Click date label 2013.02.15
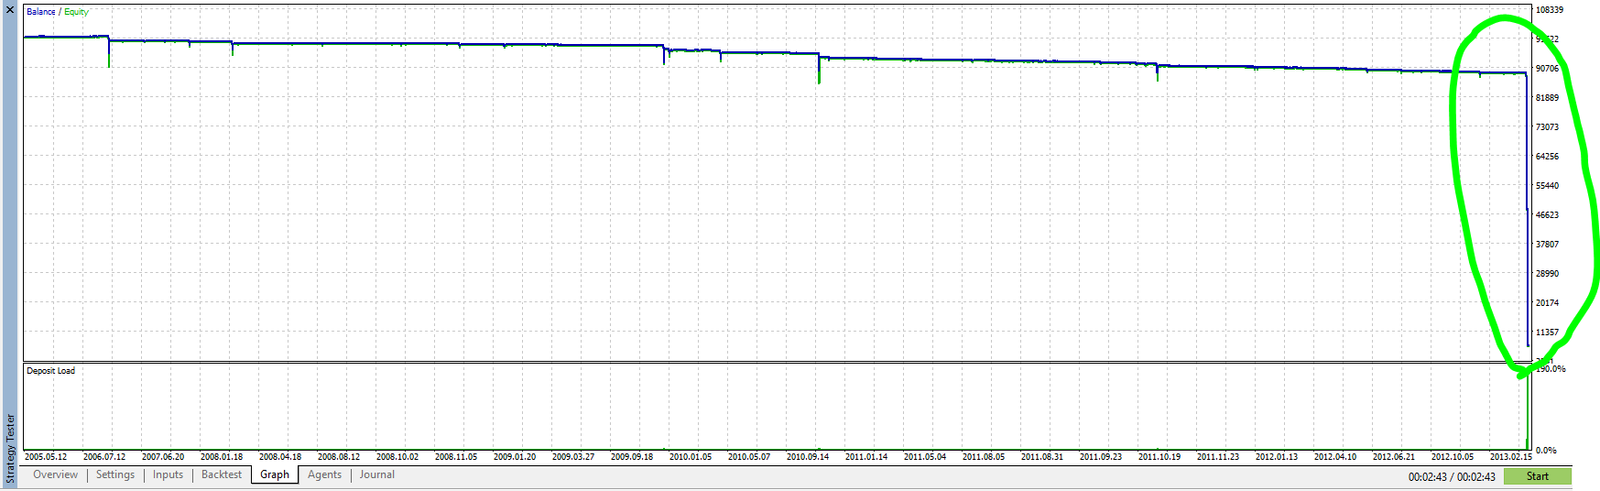This screenshot has width=1600, height=491. [1511, 457]
